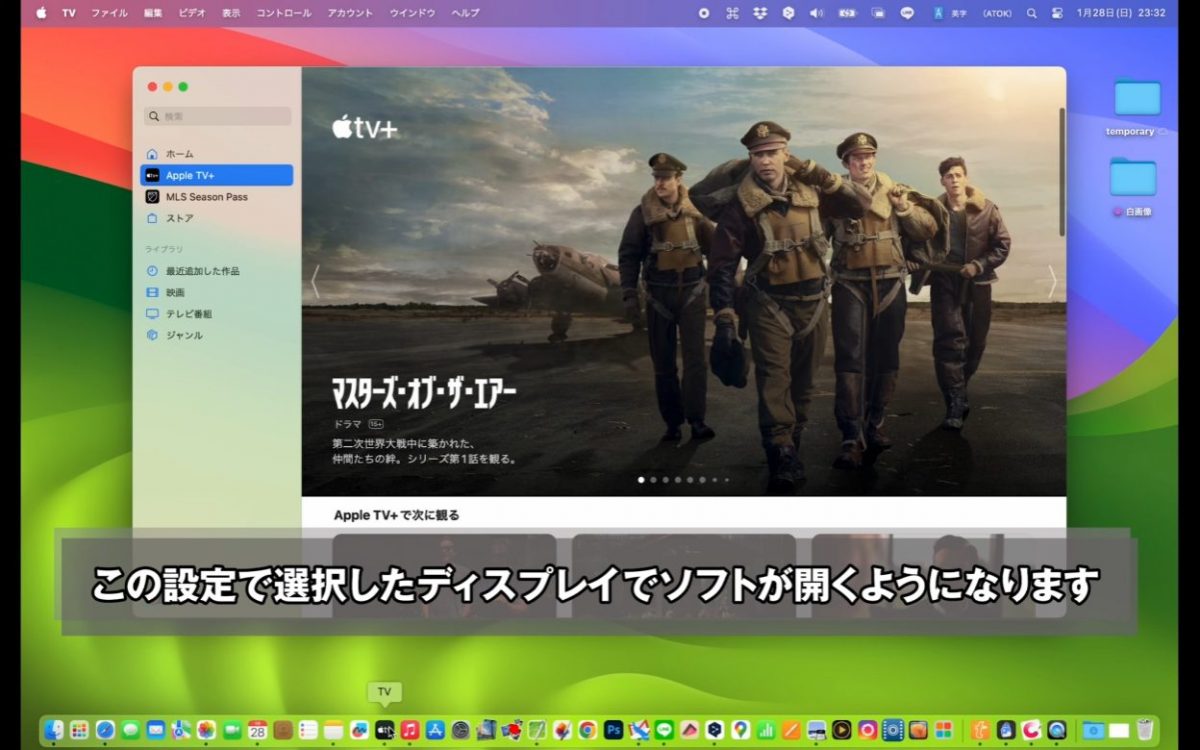This screenshot has height=750, width=1200.
Task: Open the ビデオ menu
Action: tap(192, 13)
